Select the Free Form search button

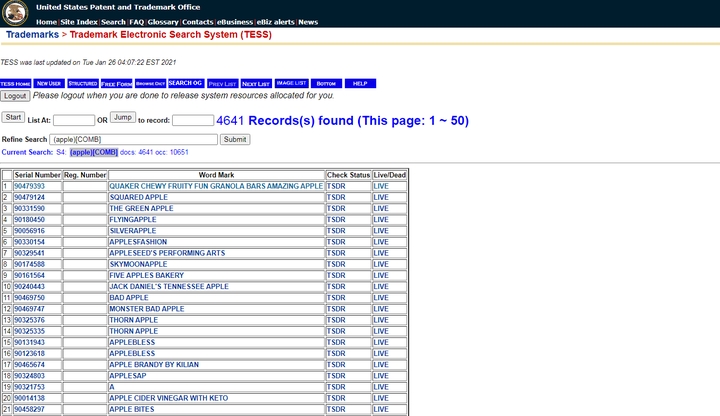point(117,83)
